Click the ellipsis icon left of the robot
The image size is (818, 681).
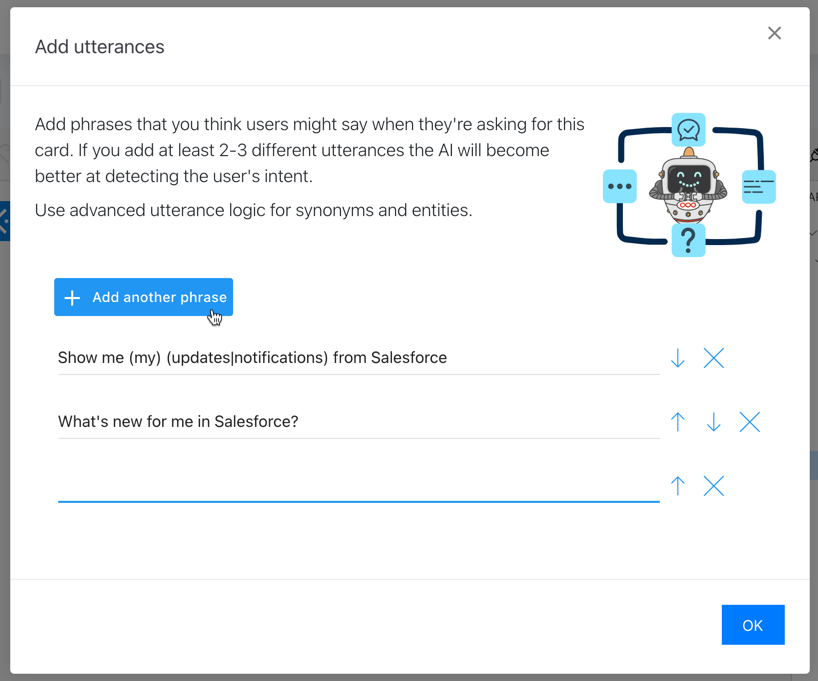(620, 187)
